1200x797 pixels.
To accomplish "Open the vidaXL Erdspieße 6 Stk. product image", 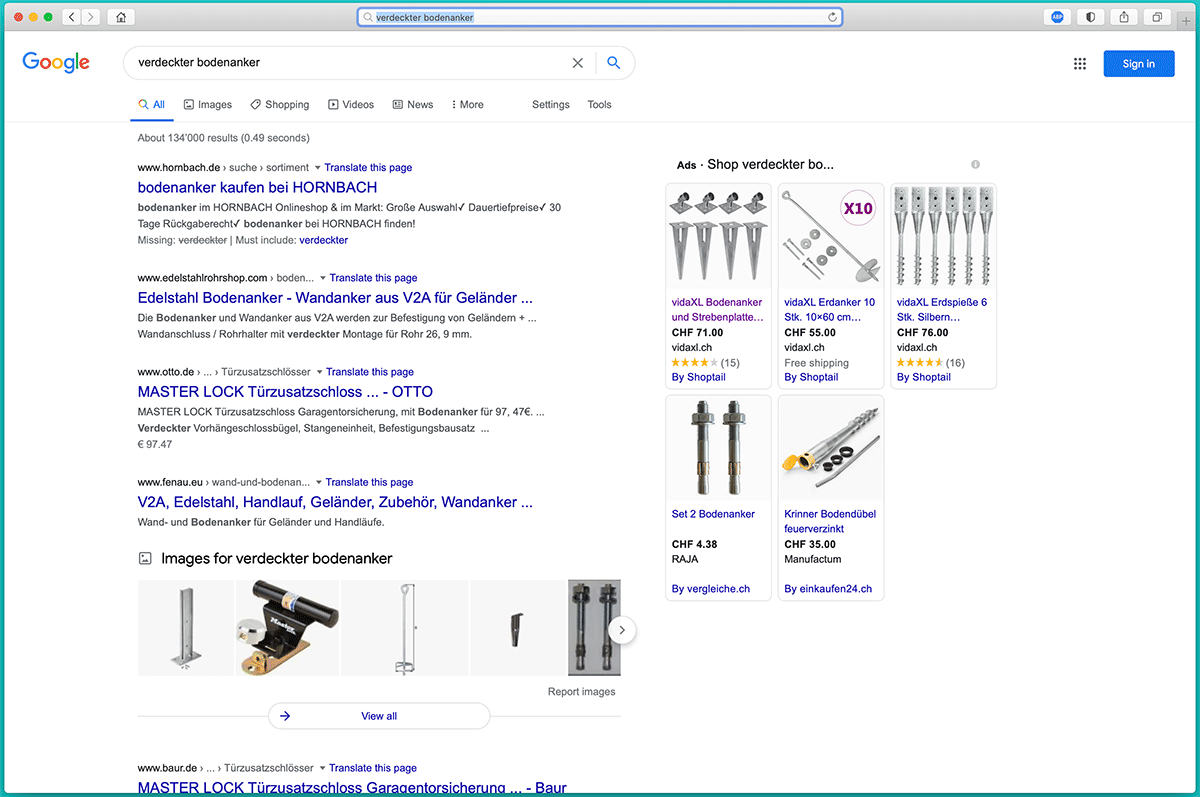I will 944,238.
